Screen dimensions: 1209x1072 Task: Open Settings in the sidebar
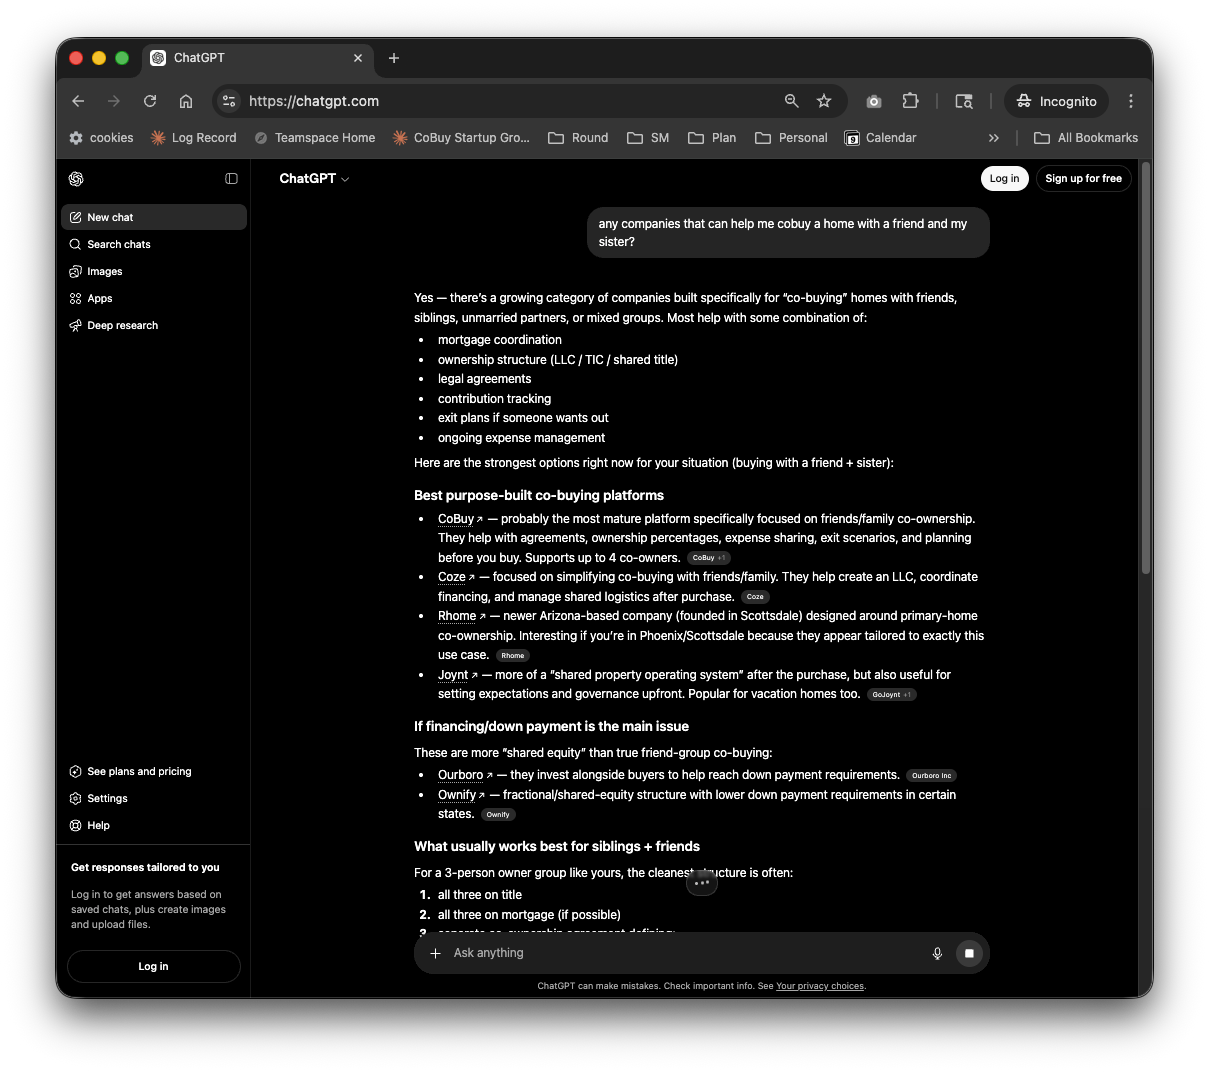click(x=154, y=798)
